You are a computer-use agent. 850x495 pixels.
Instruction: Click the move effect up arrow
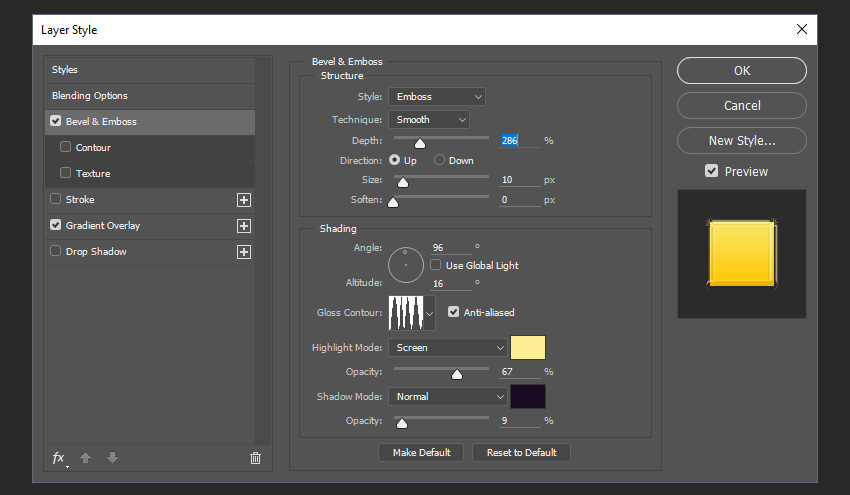point(86,458)
